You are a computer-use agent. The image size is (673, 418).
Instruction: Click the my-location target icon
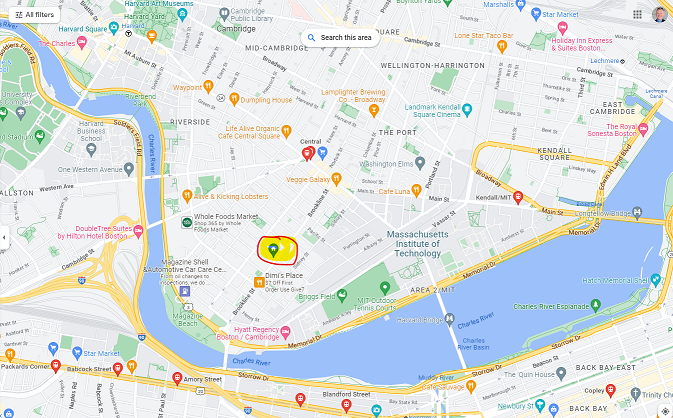click(665, 412)
